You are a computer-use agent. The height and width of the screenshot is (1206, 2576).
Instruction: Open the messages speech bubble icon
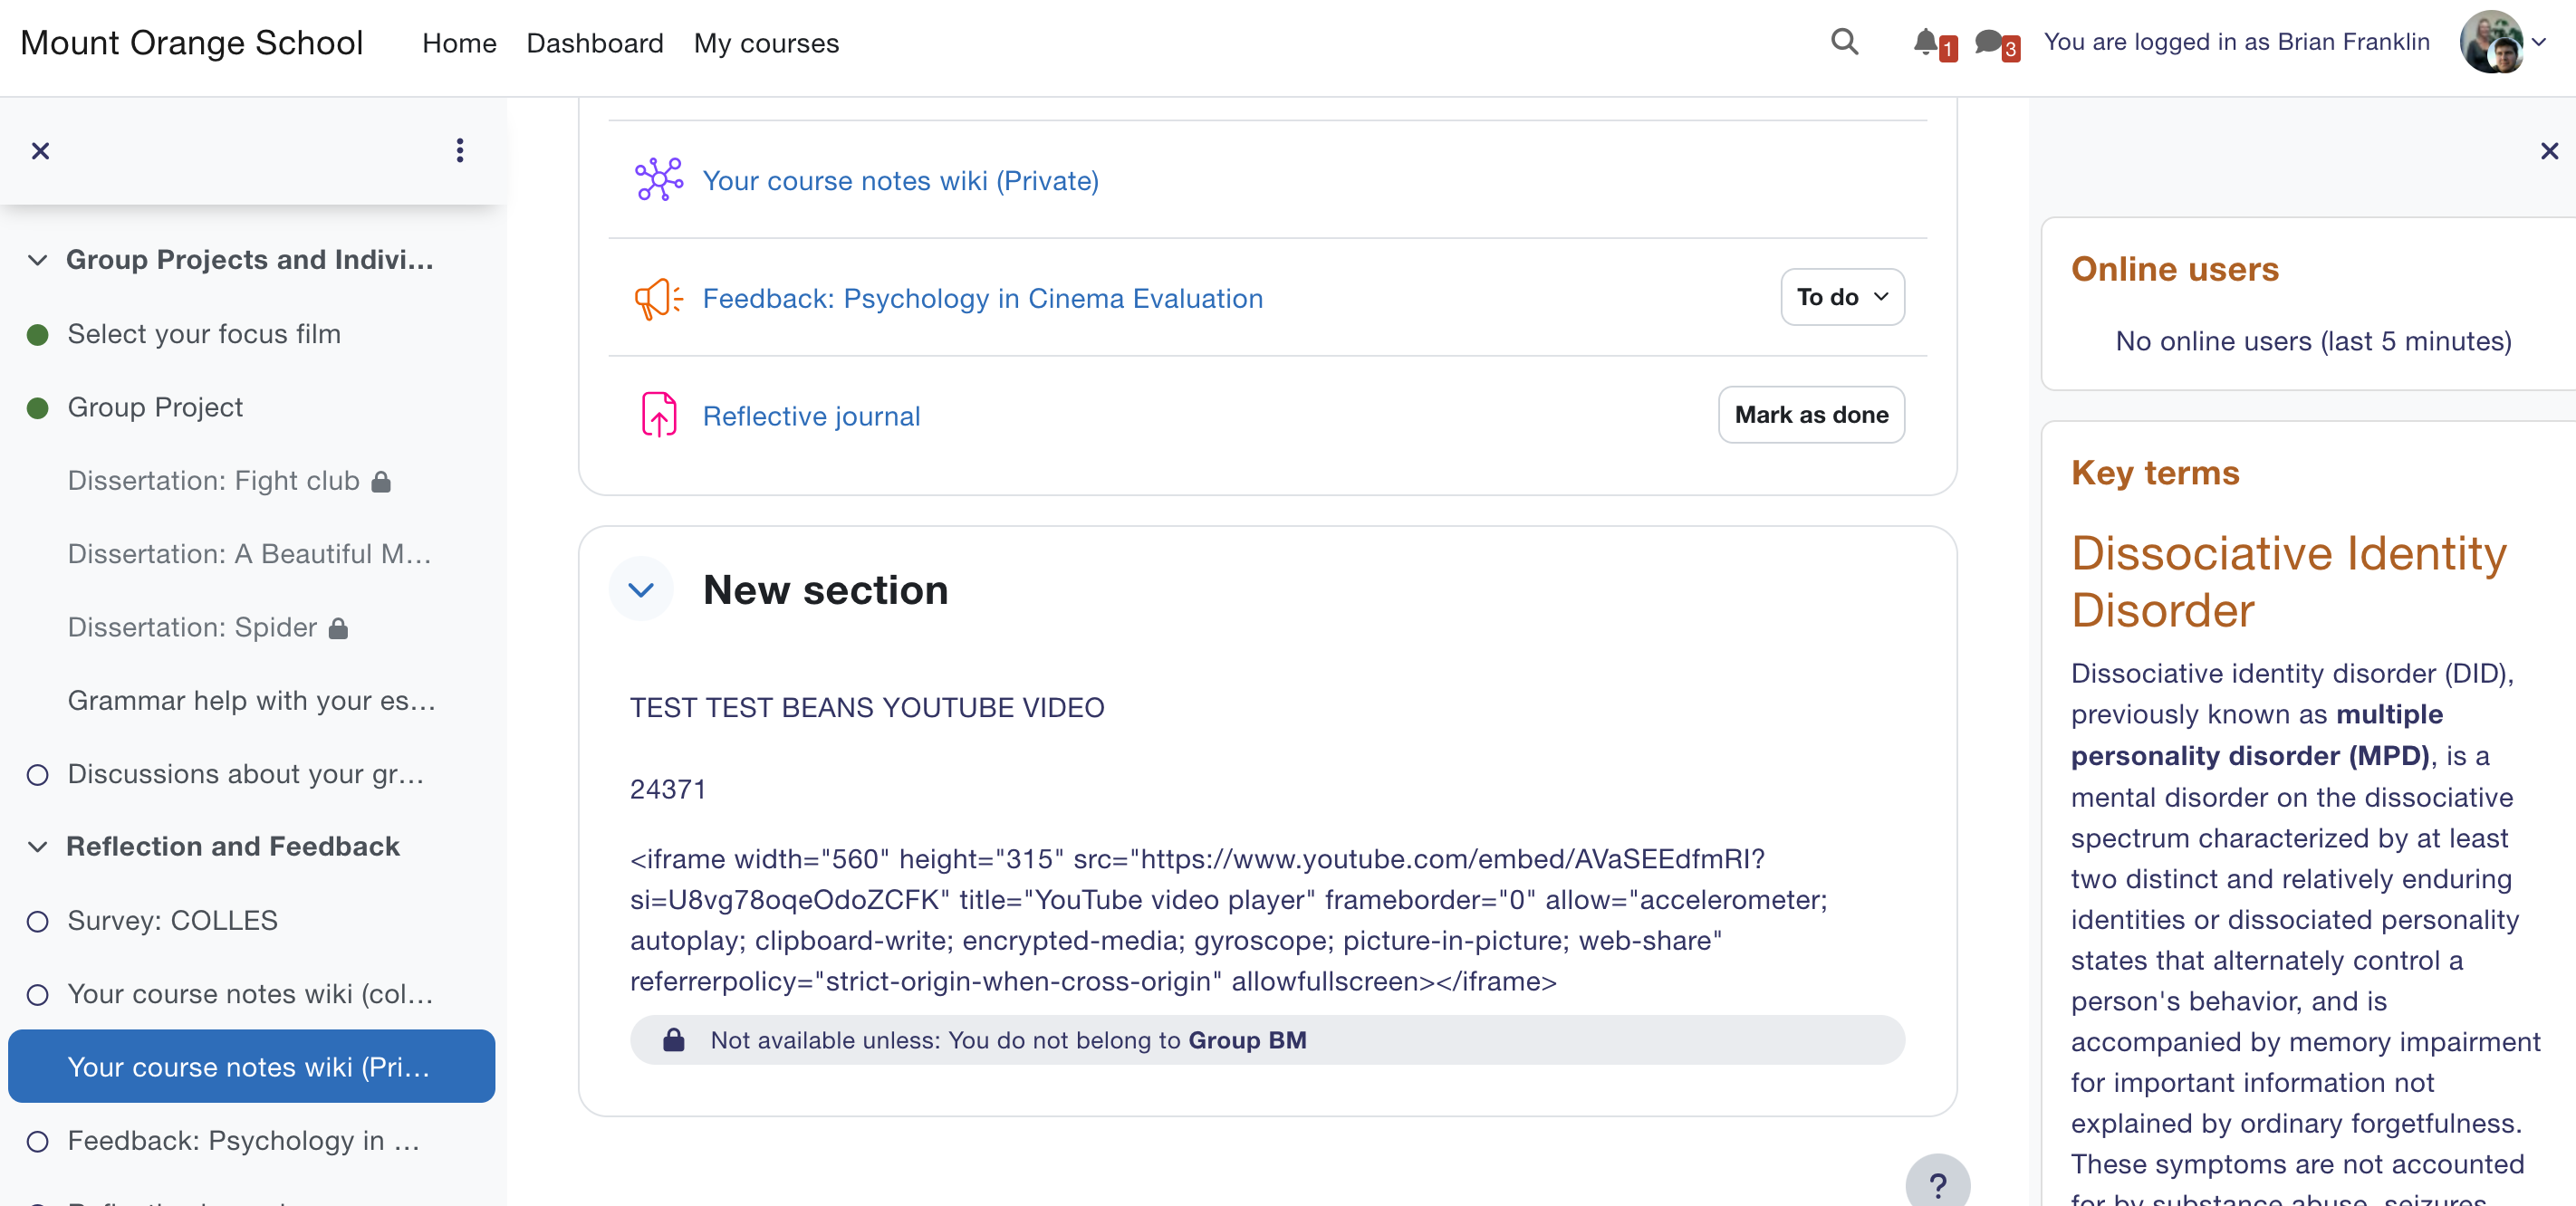[1989, 42]
